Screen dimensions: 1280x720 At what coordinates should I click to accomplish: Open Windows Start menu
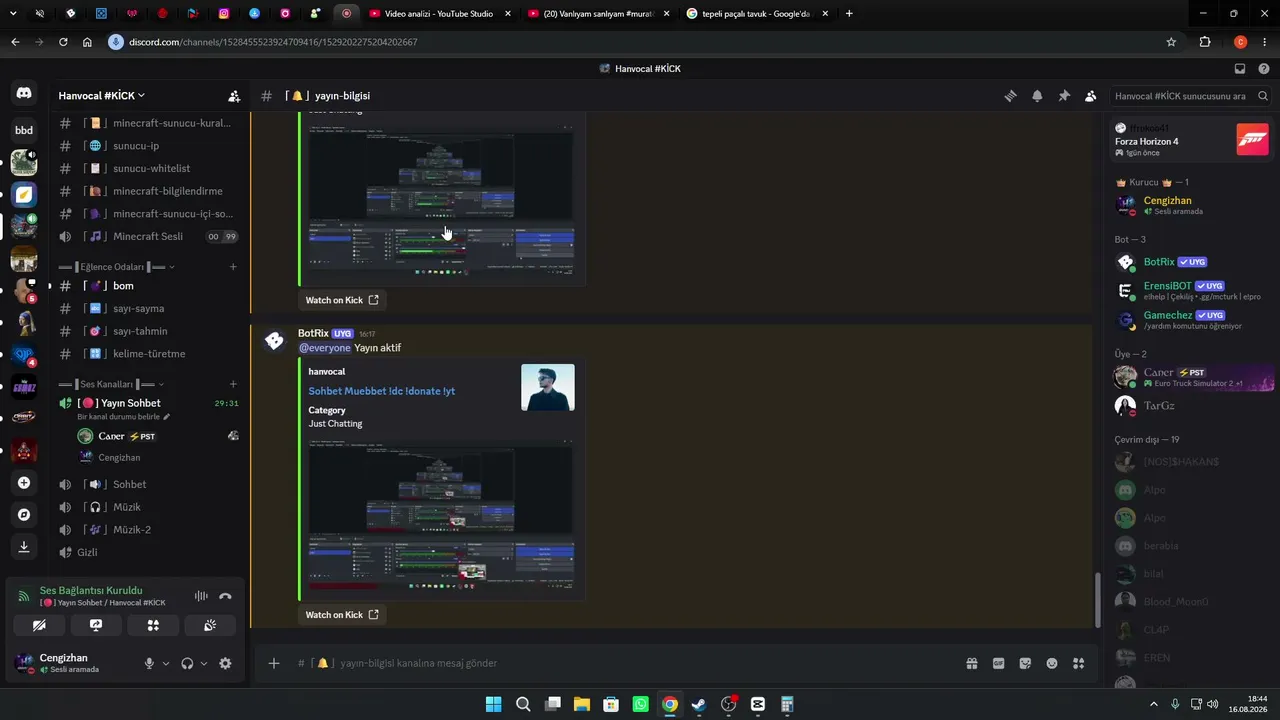[493, 704]
